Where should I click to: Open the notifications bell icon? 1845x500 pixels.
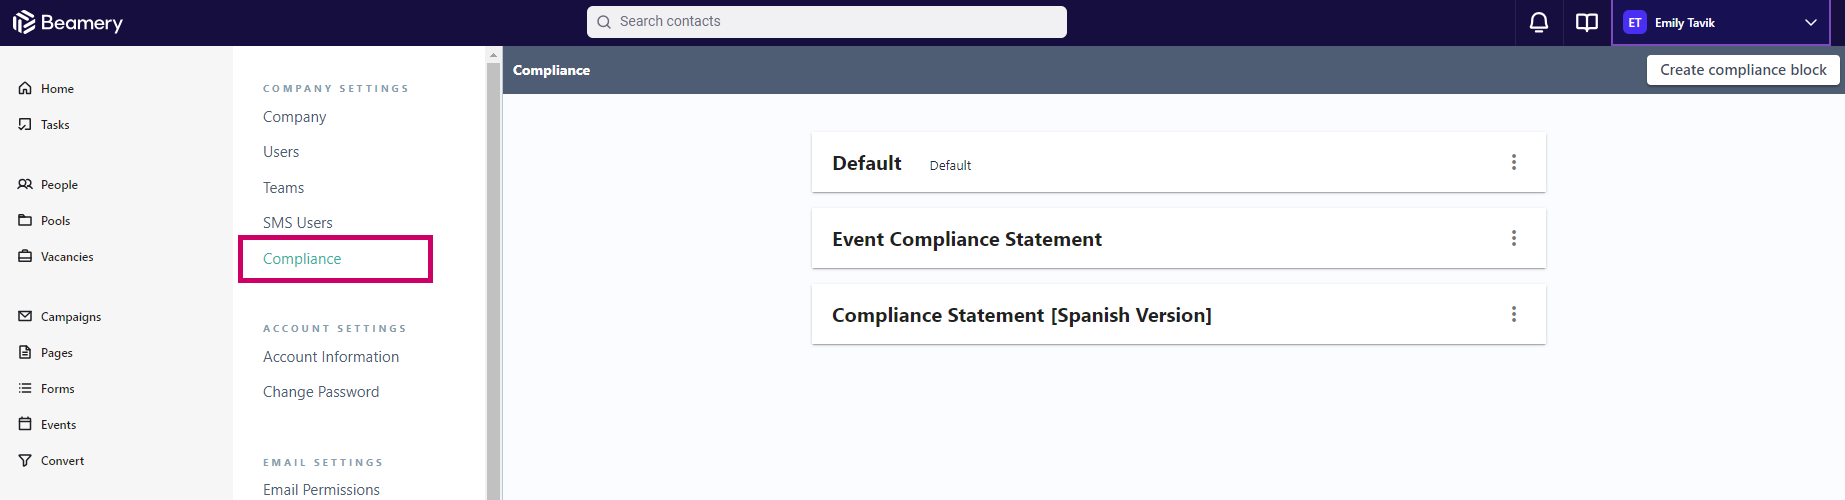click(x=1539, y=22)
